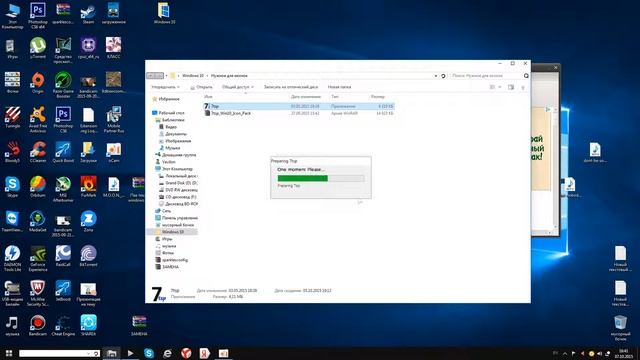Launch FurMark from the desktop
Viewport: 640px width, 360px height.
(88, 187)
